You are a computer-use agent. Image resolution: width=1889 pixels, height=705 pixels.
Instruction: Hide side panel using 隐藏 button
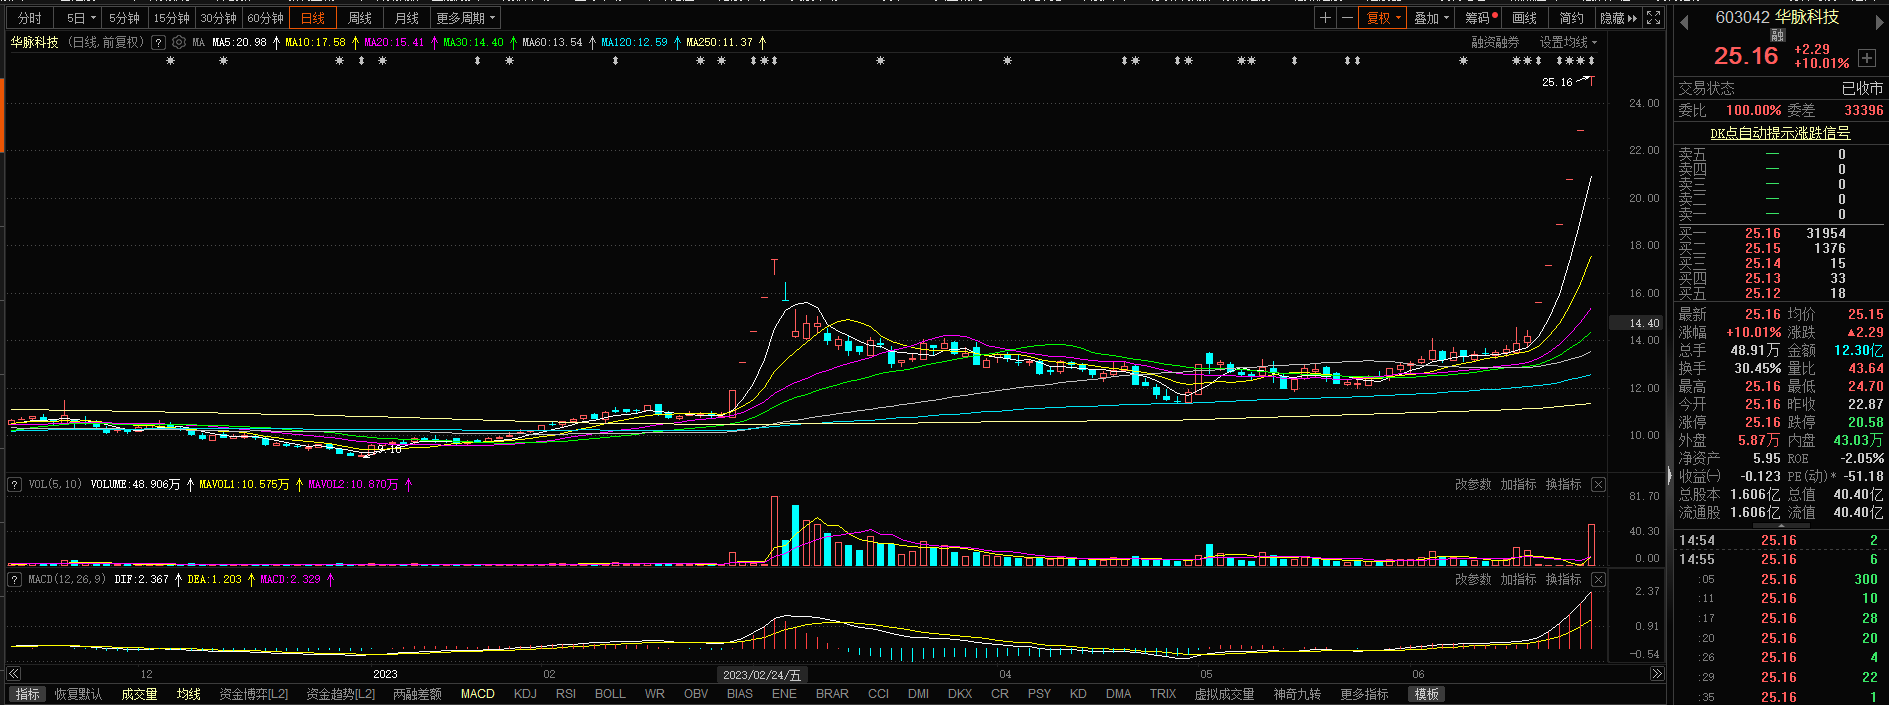1618,18
